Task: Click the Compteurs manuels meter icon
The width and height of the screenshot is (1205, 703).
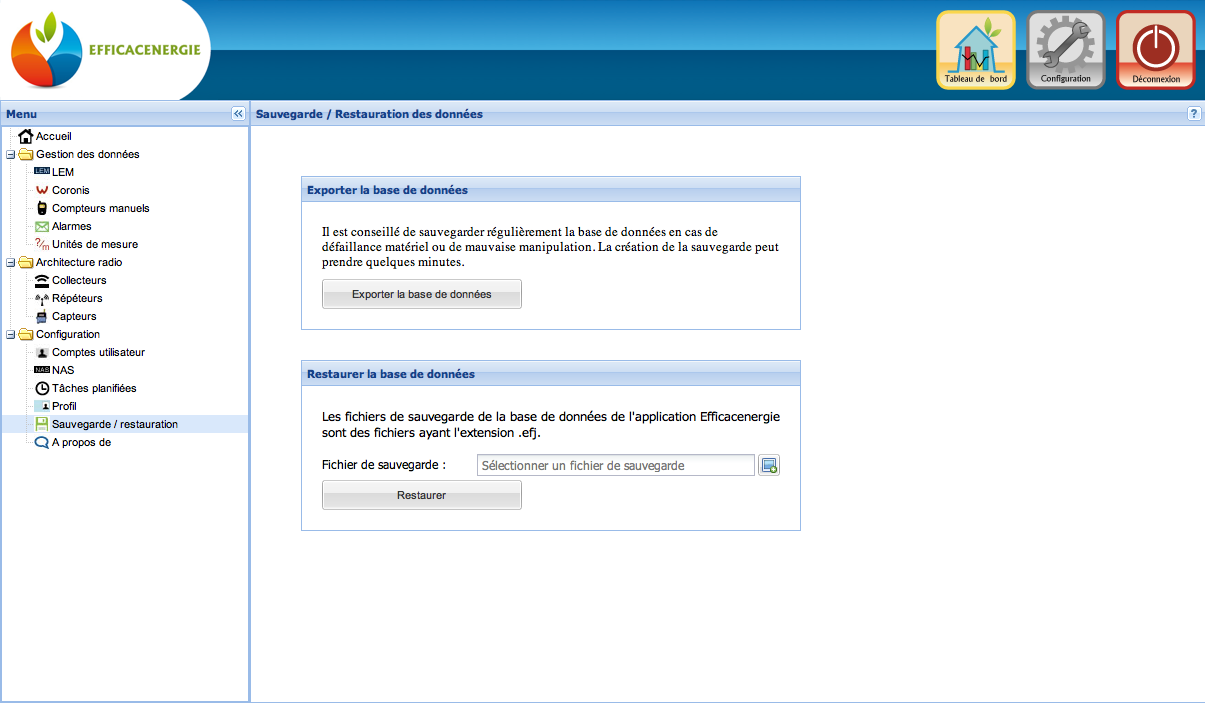Action: 41,208
